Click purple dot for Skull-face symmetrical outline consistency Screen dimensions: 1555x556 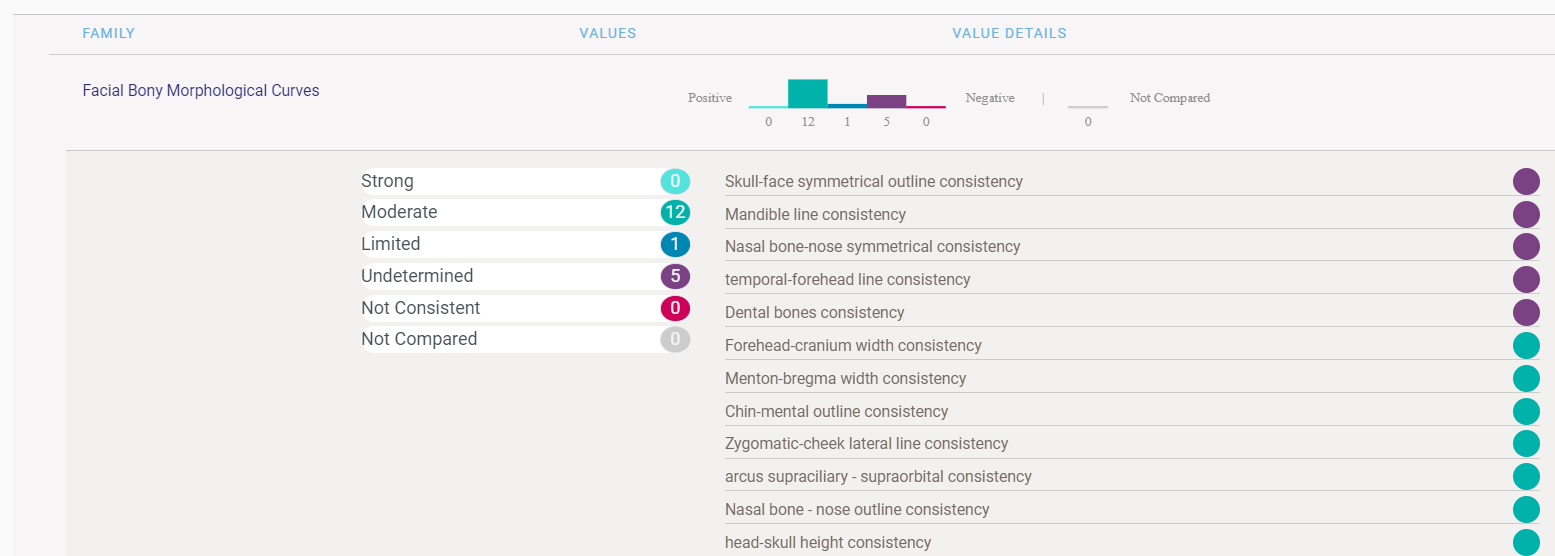point(1525,181)
